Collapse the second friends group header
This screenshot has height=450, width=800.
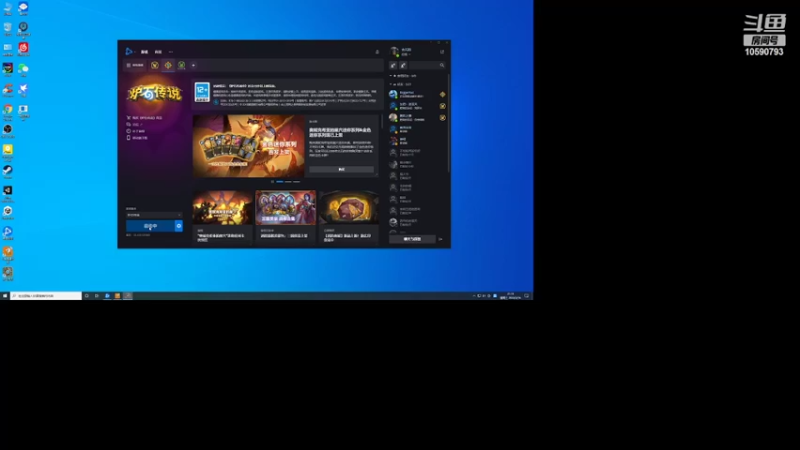[401, 85]
